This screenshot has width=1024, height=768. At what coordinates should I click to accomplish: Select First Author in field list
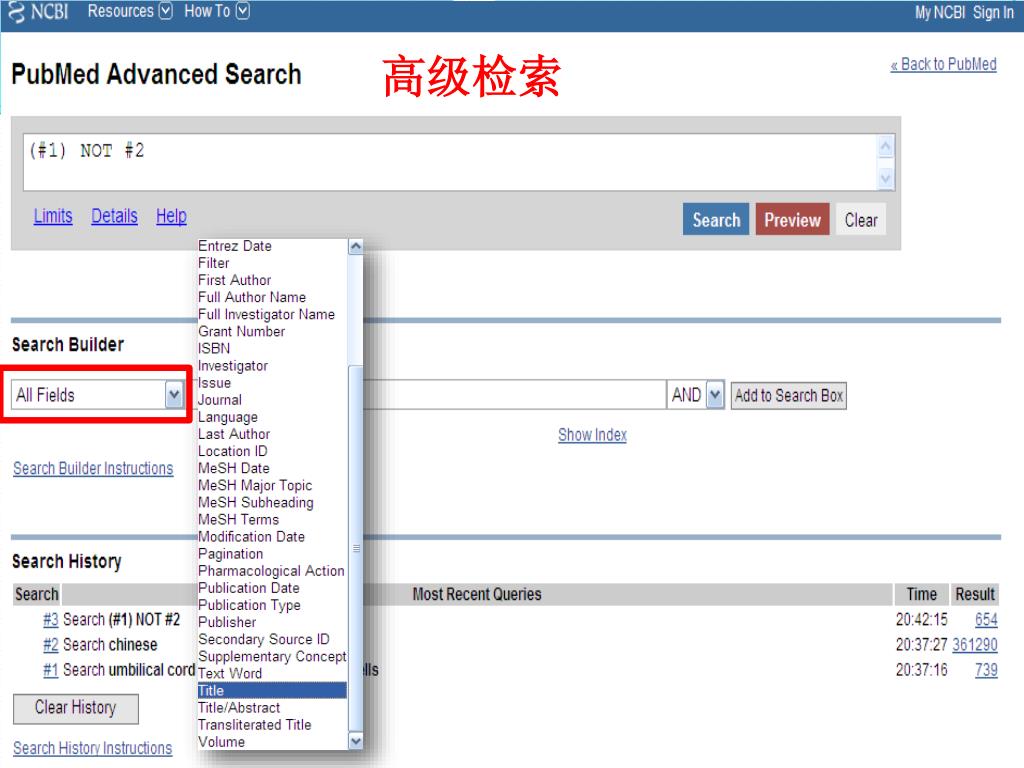272,280
